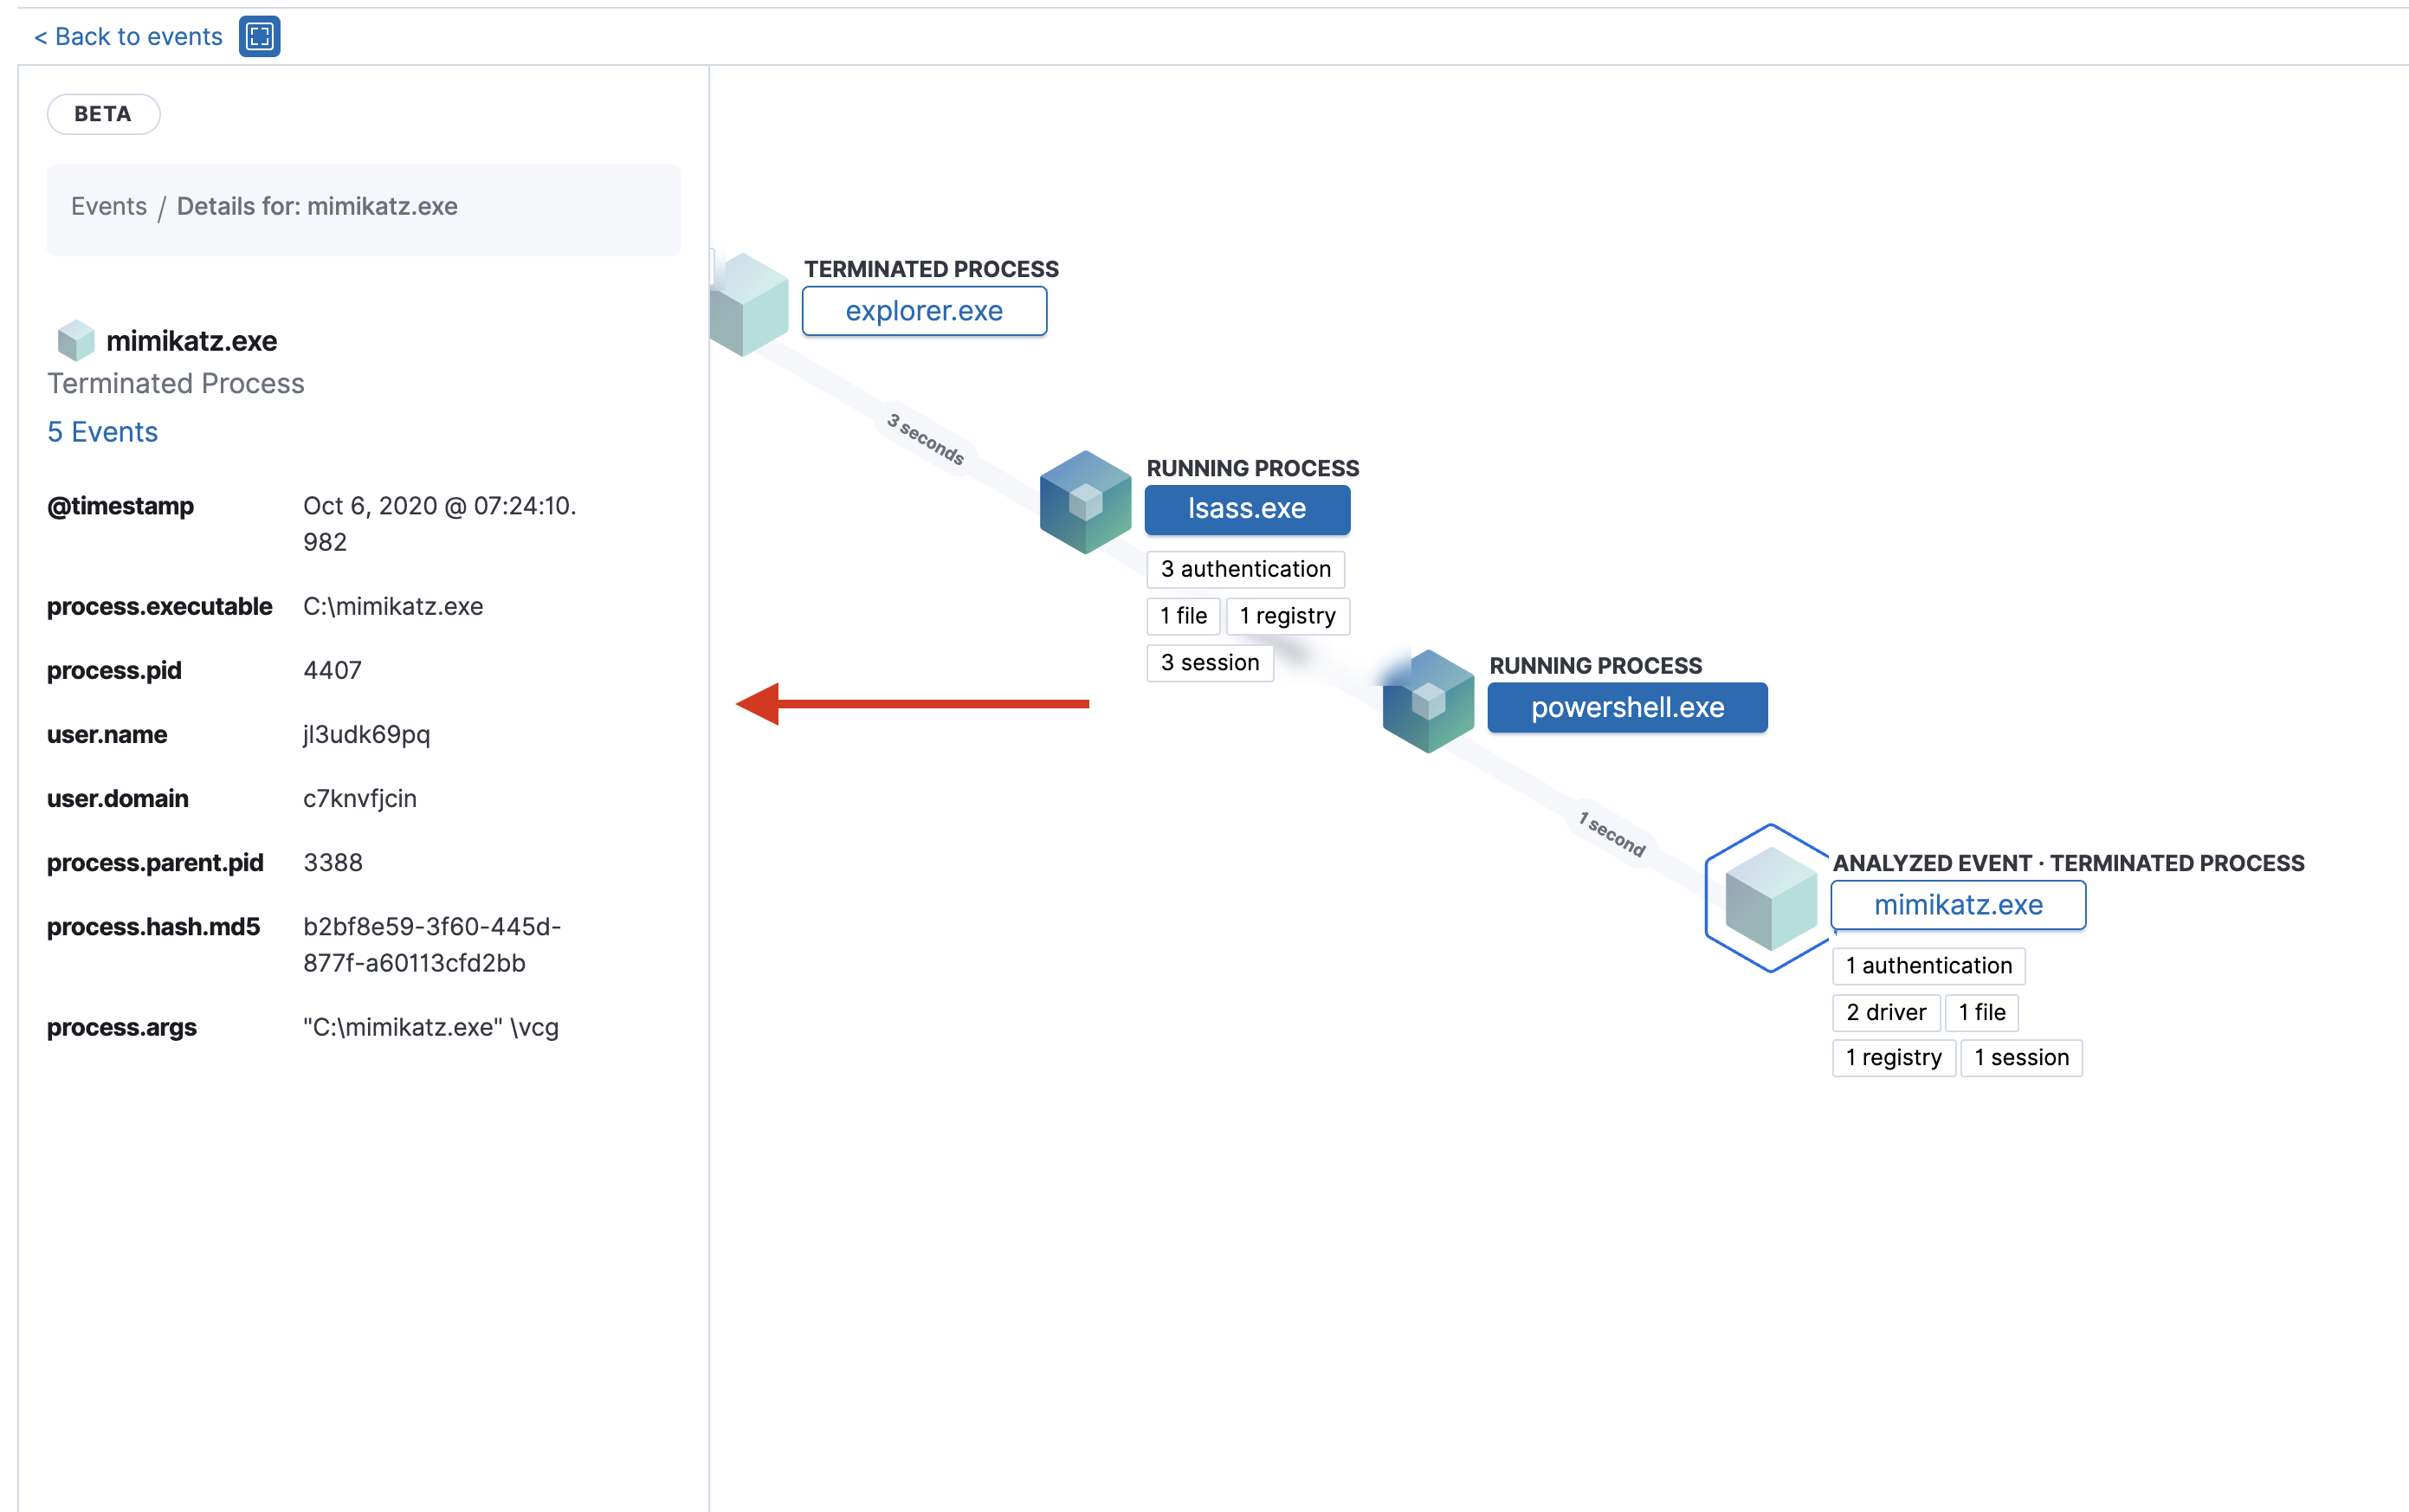Open the 5 Events link

102,432
